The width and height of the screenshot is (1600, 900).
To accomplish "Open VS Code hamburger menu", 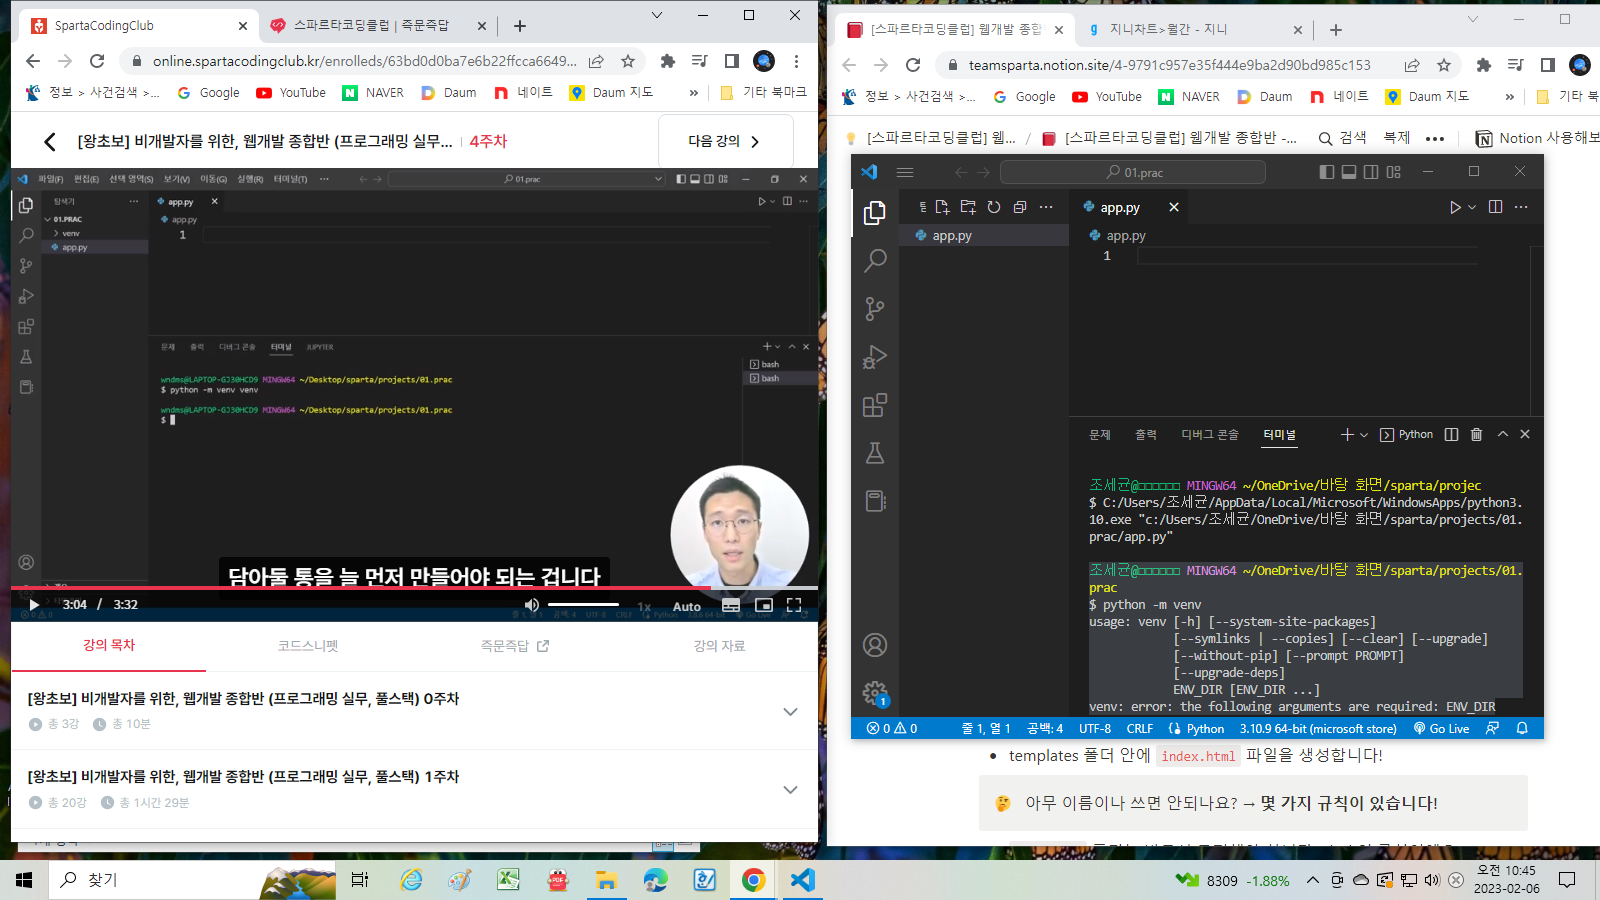I will pyautogui.click(x=905, y=172).
